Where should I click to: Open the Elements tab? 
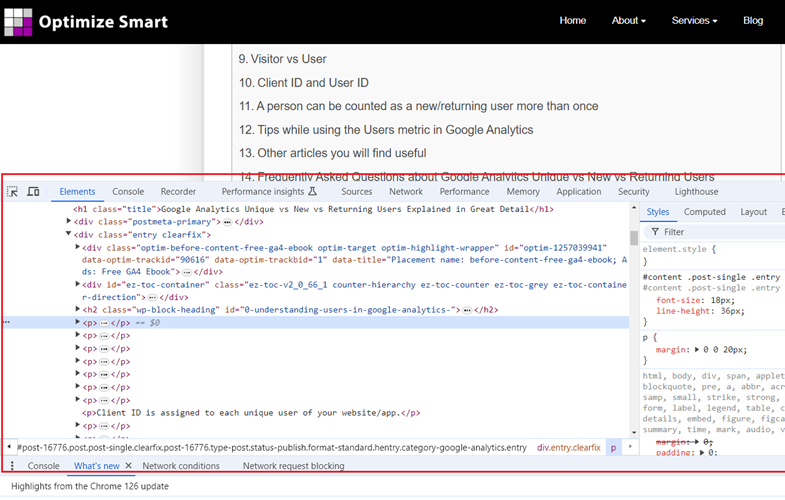tap(77, 192)
